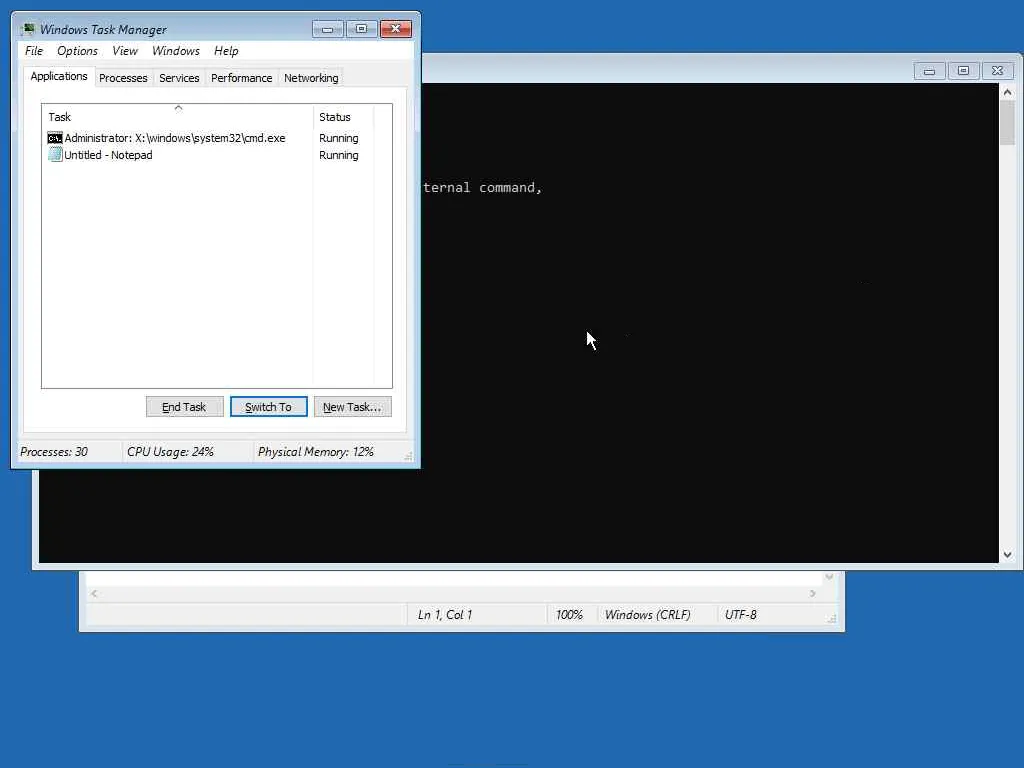Click the Physical Memory: 12% status entry
The image size is (1024, 768).
coord(315,452)
